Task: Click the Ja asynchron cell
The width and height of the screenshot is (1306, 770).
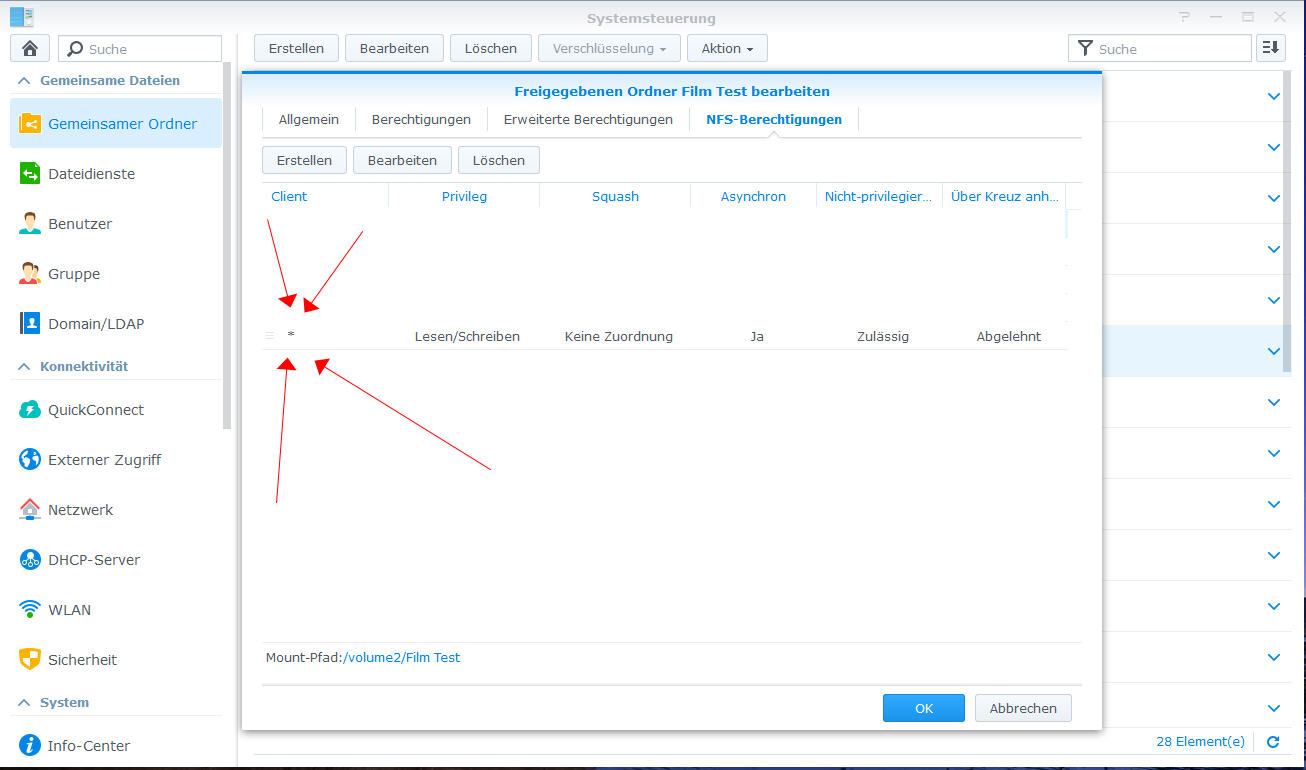Action: [x=757, y=337]
